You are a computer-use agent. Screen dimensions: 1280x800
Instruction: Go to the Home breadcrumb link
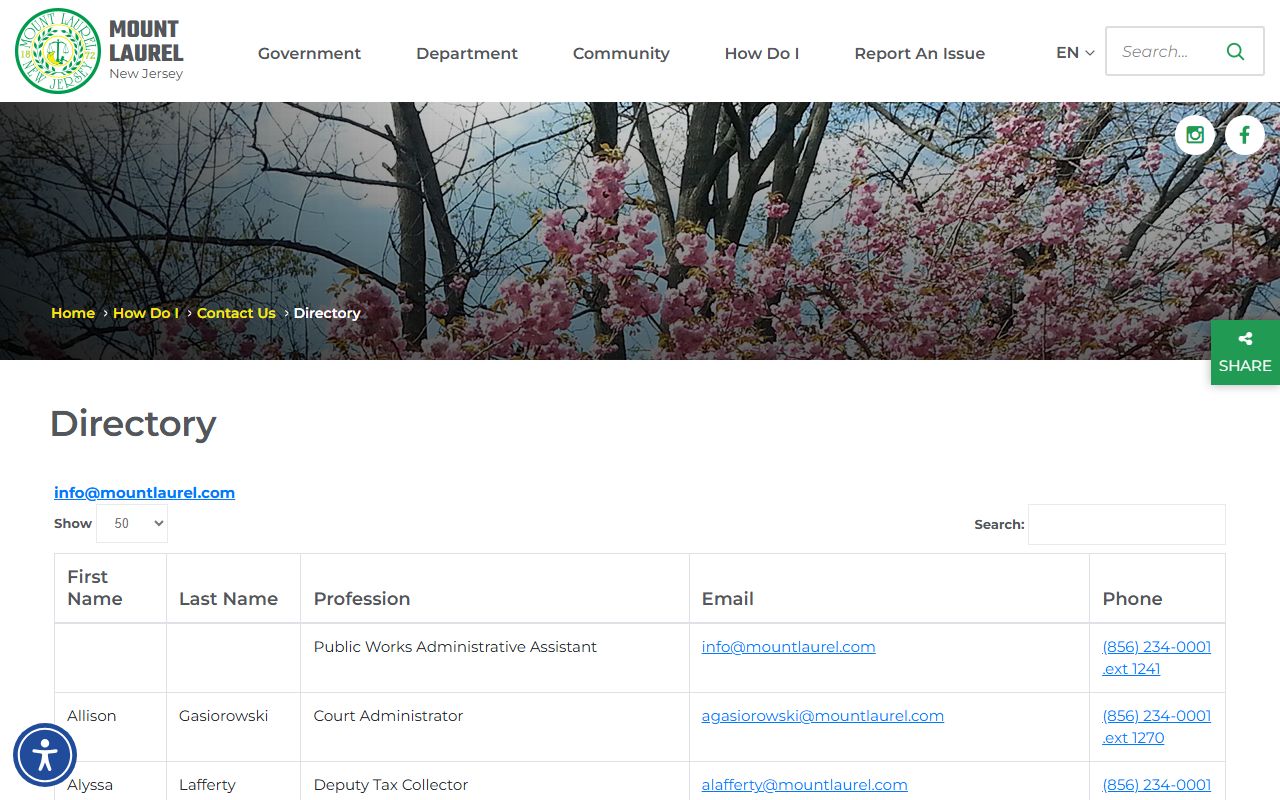click(x=73, y=313)
